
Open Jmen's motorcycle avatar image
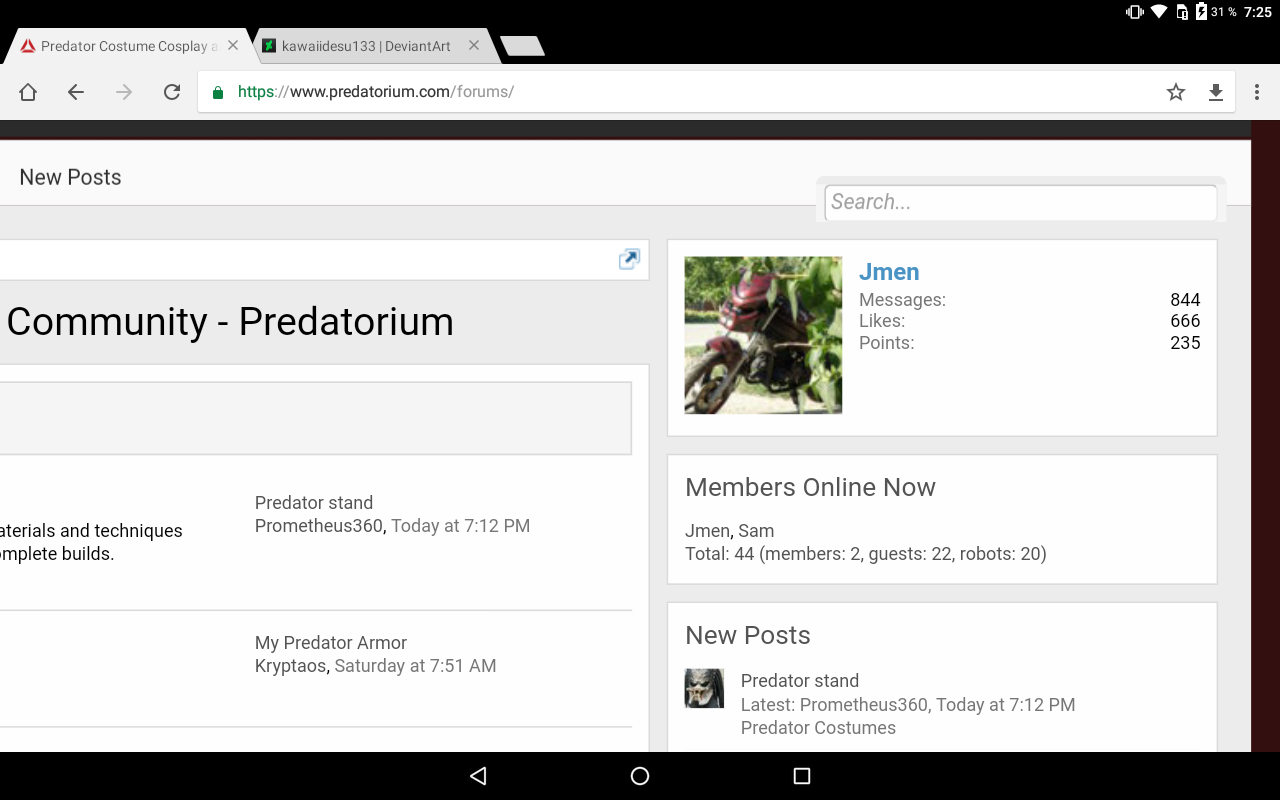(763, 335)
